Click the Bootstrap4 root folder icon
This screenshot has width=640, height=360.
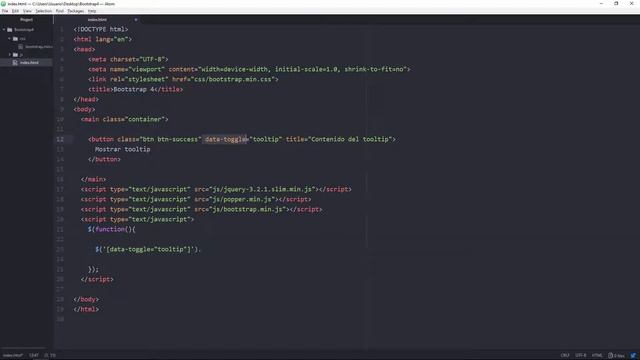click(10, 29)
